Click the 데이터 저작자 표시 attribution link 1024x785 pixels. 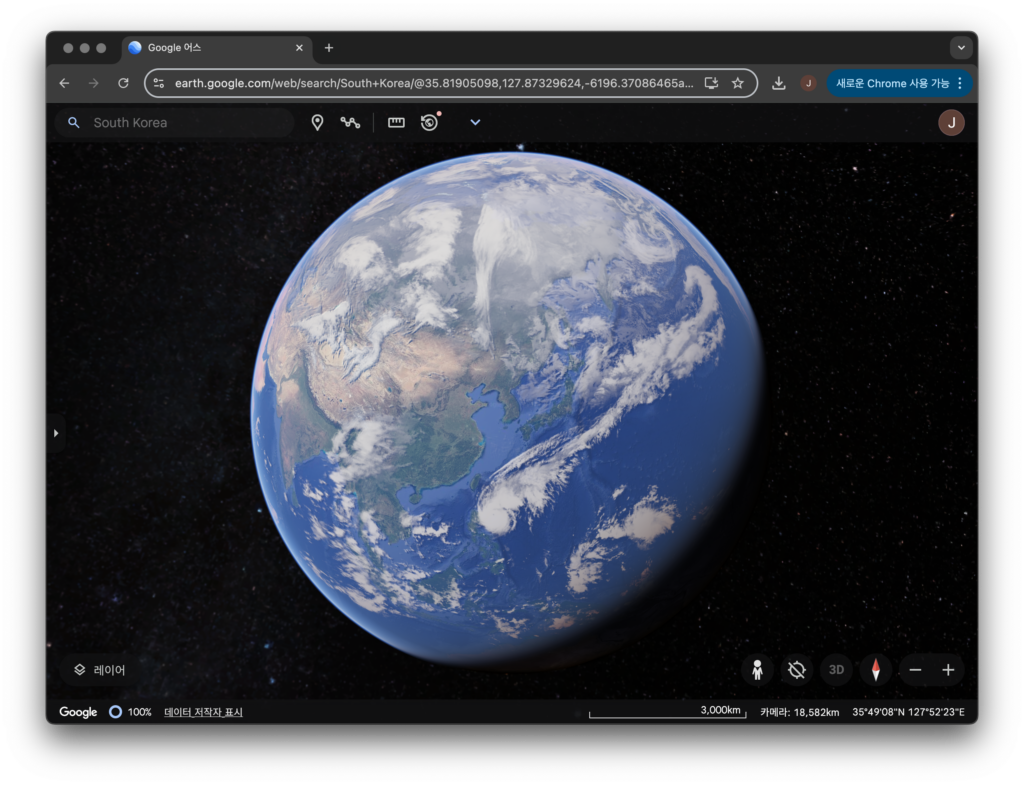pyautogui.click(x=203, y=712)
